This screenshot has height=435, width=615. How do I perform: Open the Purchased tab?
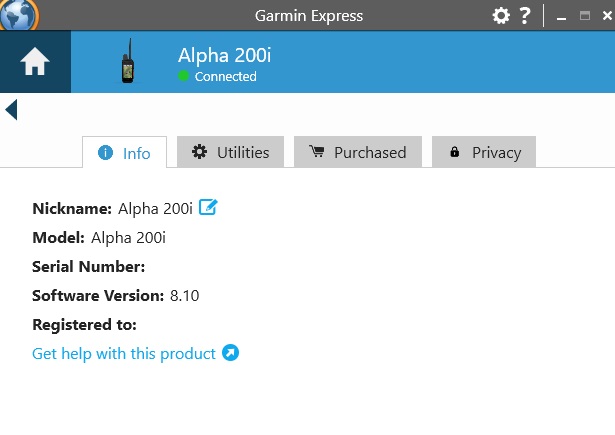click(357, 152)
